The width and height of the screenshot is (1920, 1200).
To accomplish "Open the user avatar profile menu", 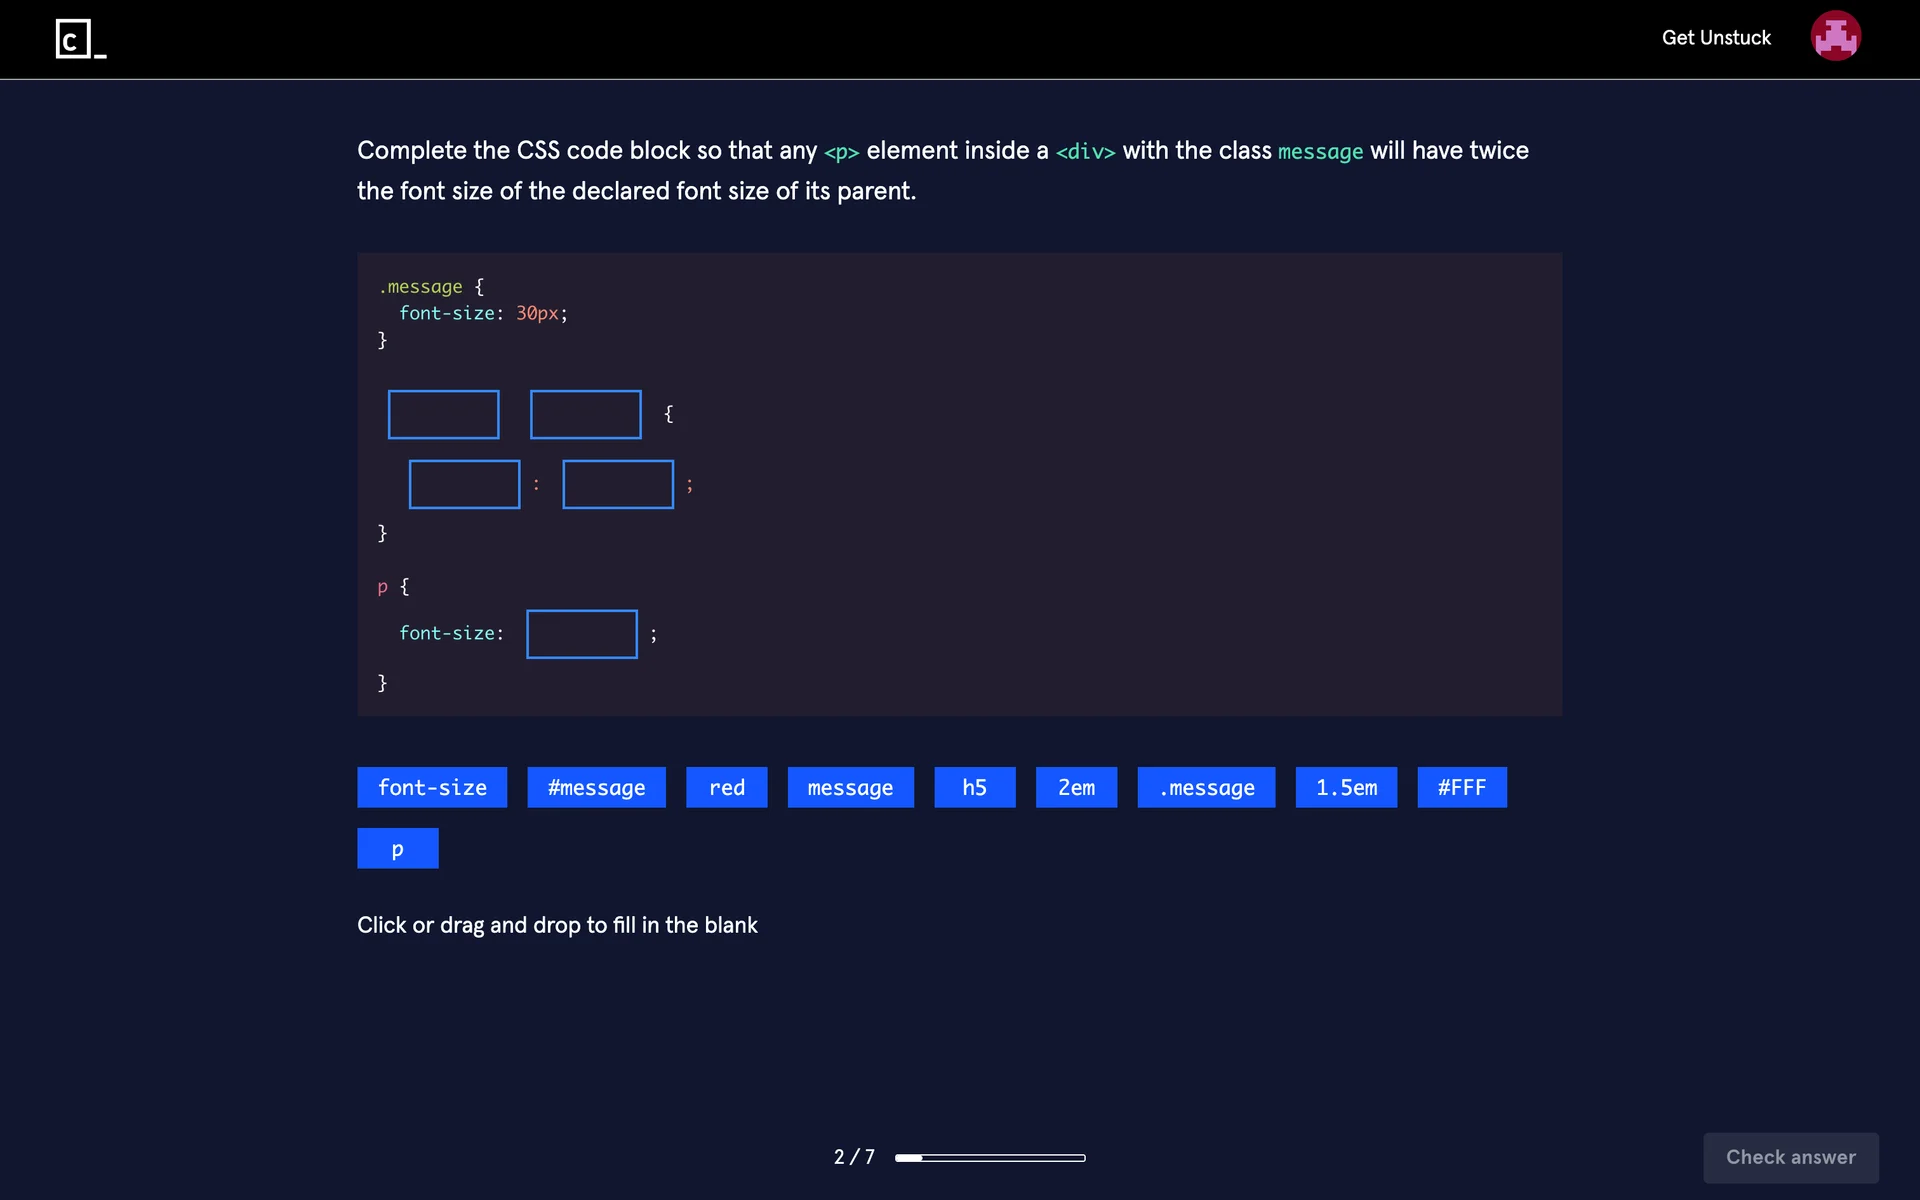I will pyautogui.click(x=1835, y=37).
